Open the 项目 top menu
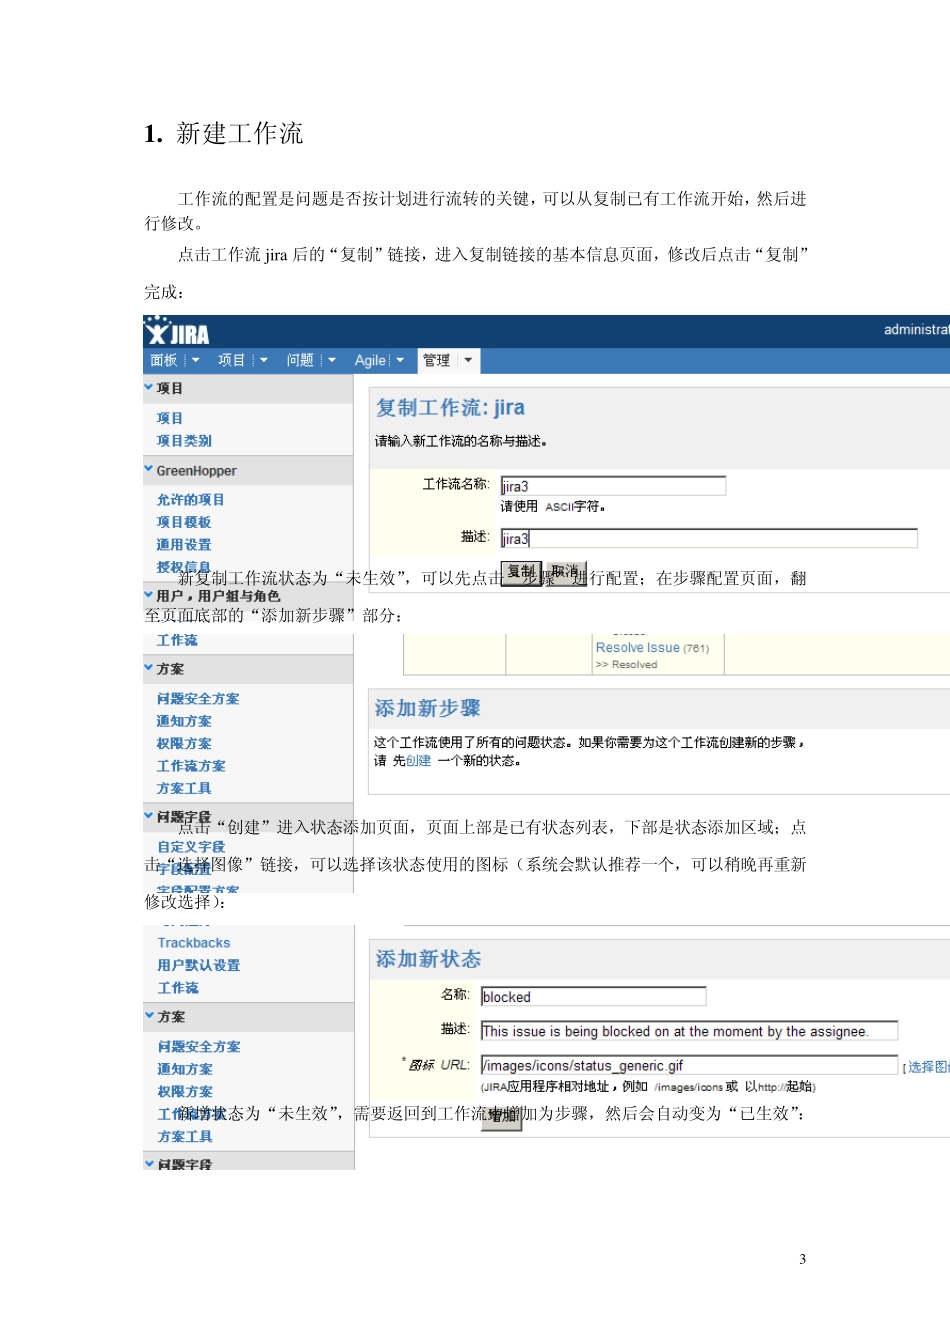The height and width of the screenshot is (1344, 950). [x=232, y=360]
